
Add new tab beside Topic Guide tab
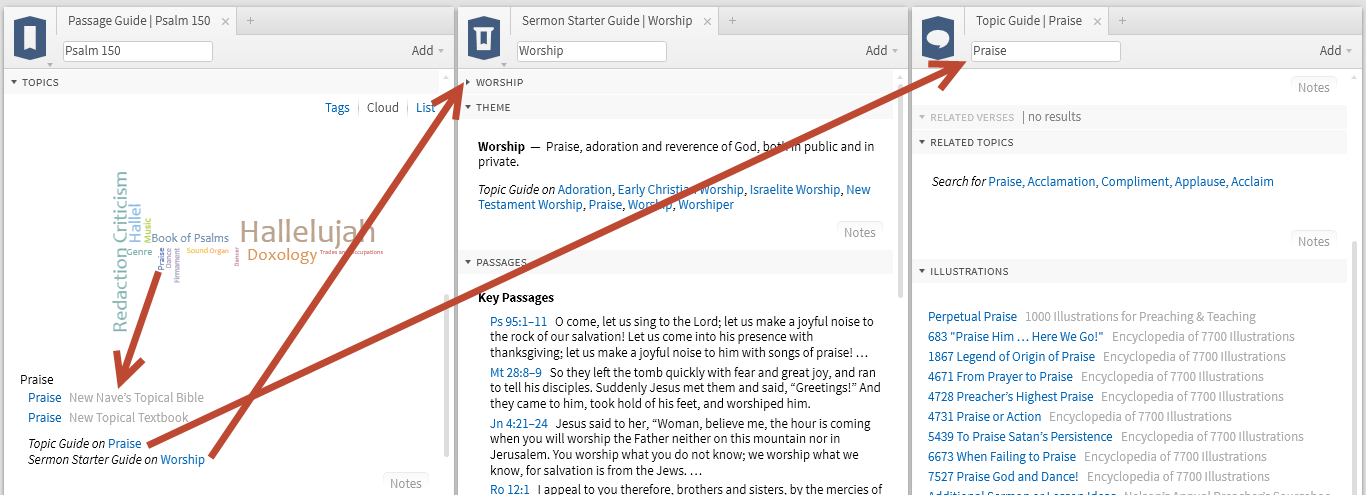tap(1122, 20)
